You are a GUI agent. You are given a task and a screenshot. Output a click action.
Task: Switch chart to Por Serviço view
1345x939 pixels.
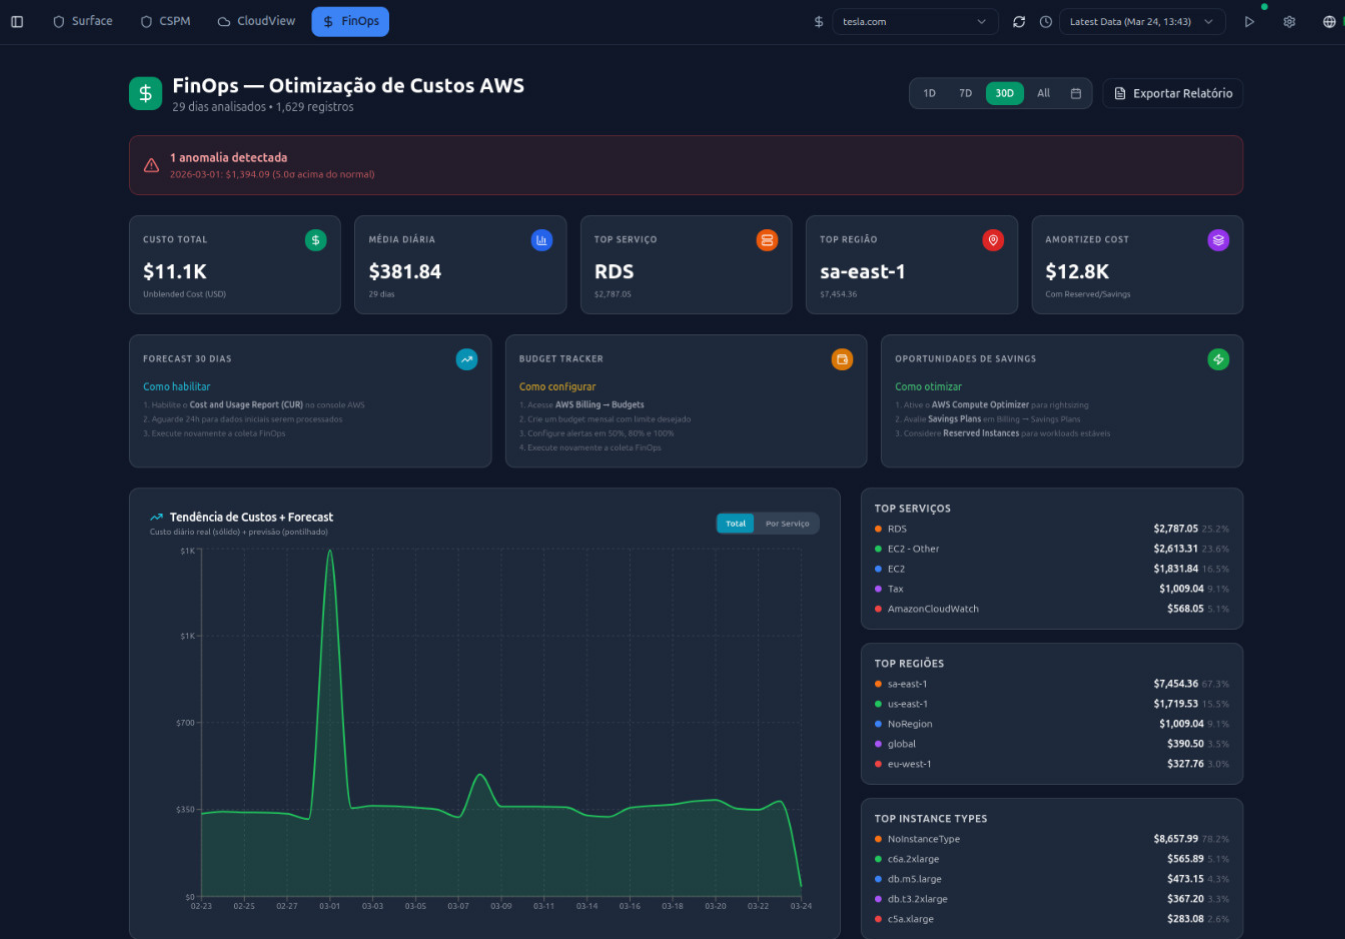[787, 523]
